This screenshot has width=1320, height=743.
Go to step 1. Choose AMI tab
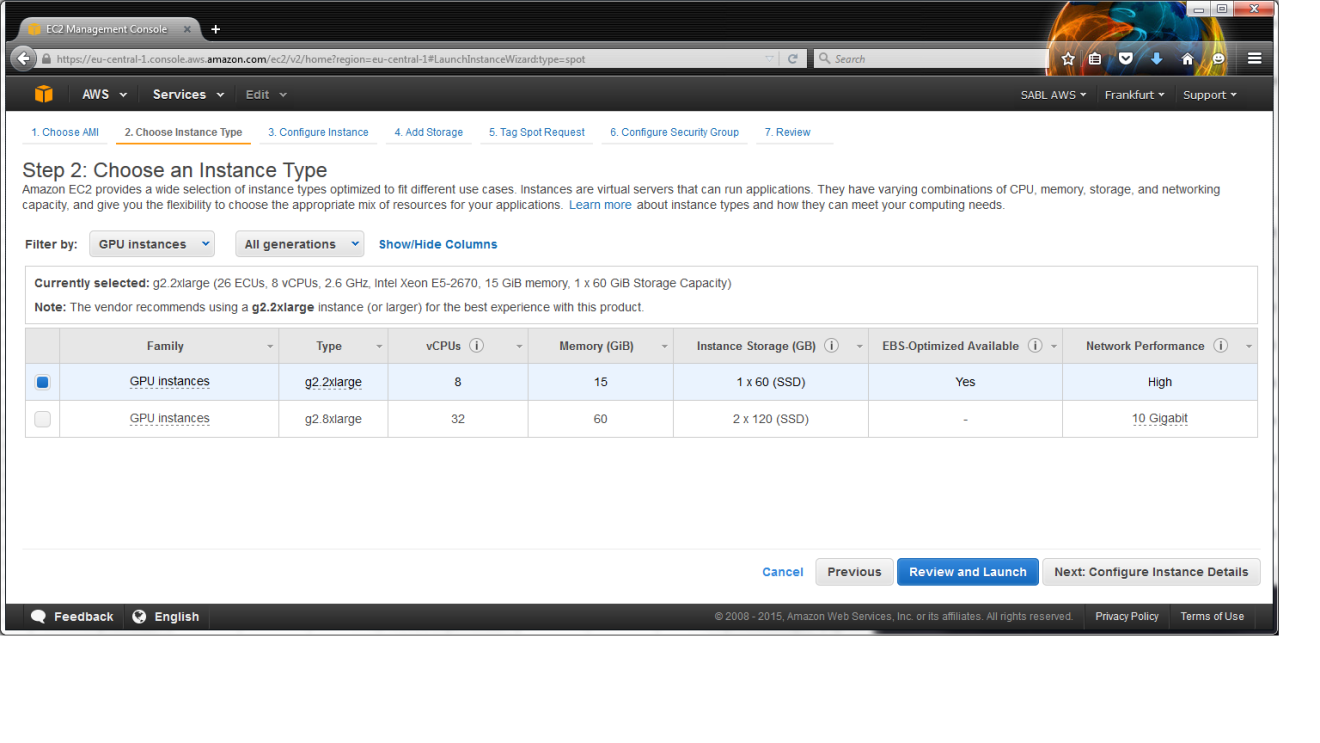pos(65,132)
